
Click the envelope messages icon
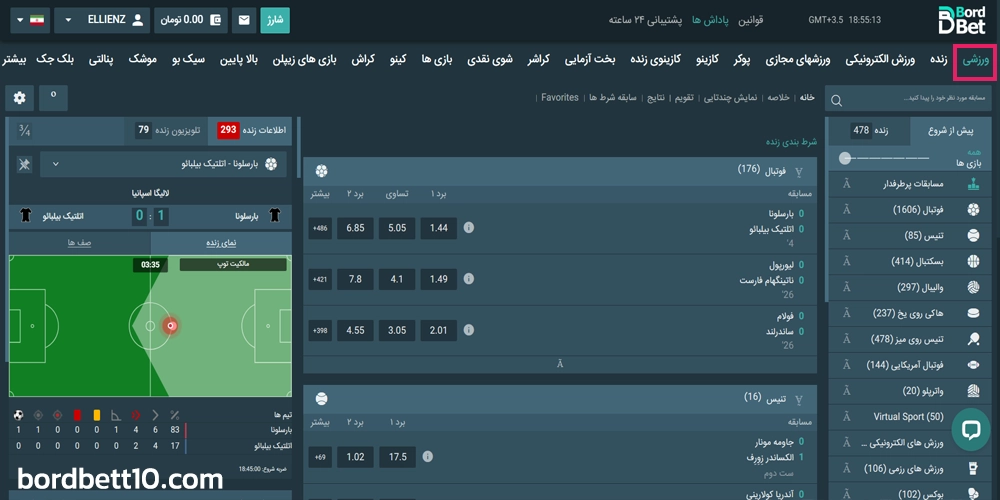click(244, 20)
